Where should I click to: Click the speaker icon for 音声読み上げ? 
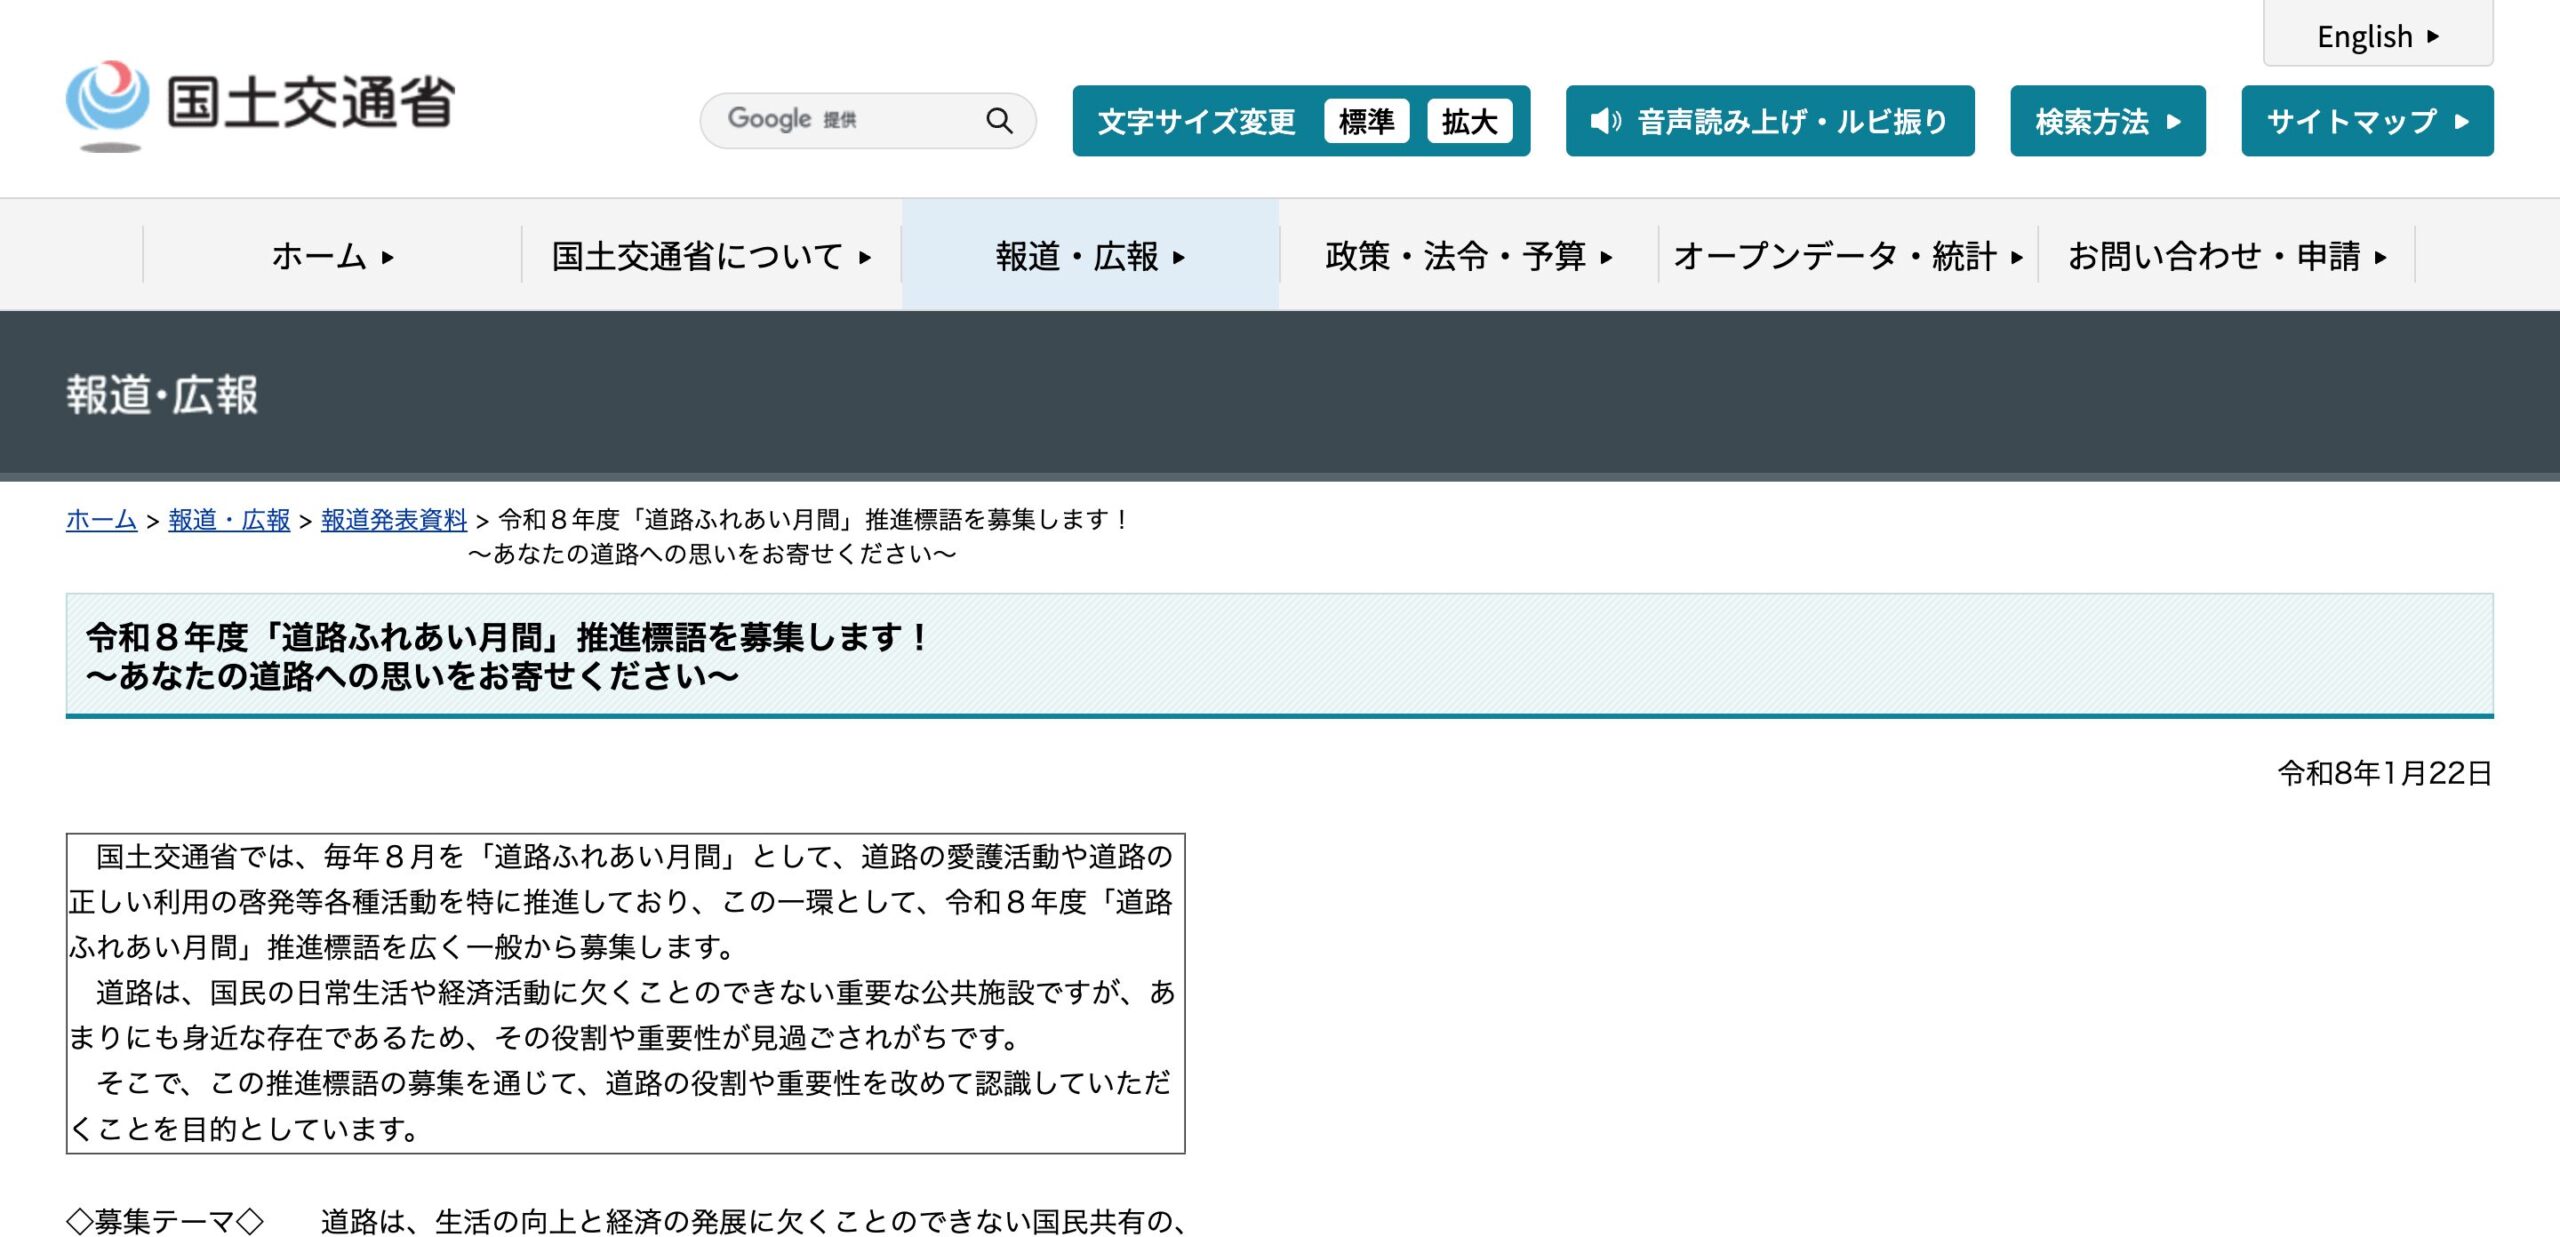click(1605, 121)
